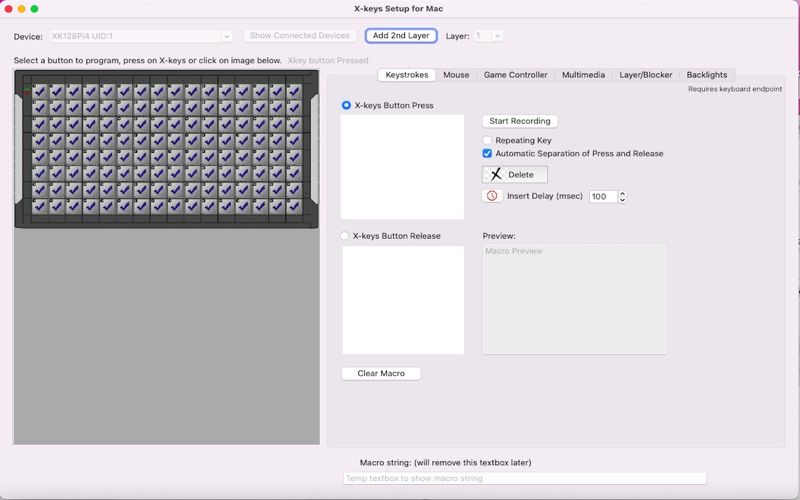Screen dimensions: 800x500
Task: Decrease the Insert Delay value with down arrow
Action: (622, 199)
